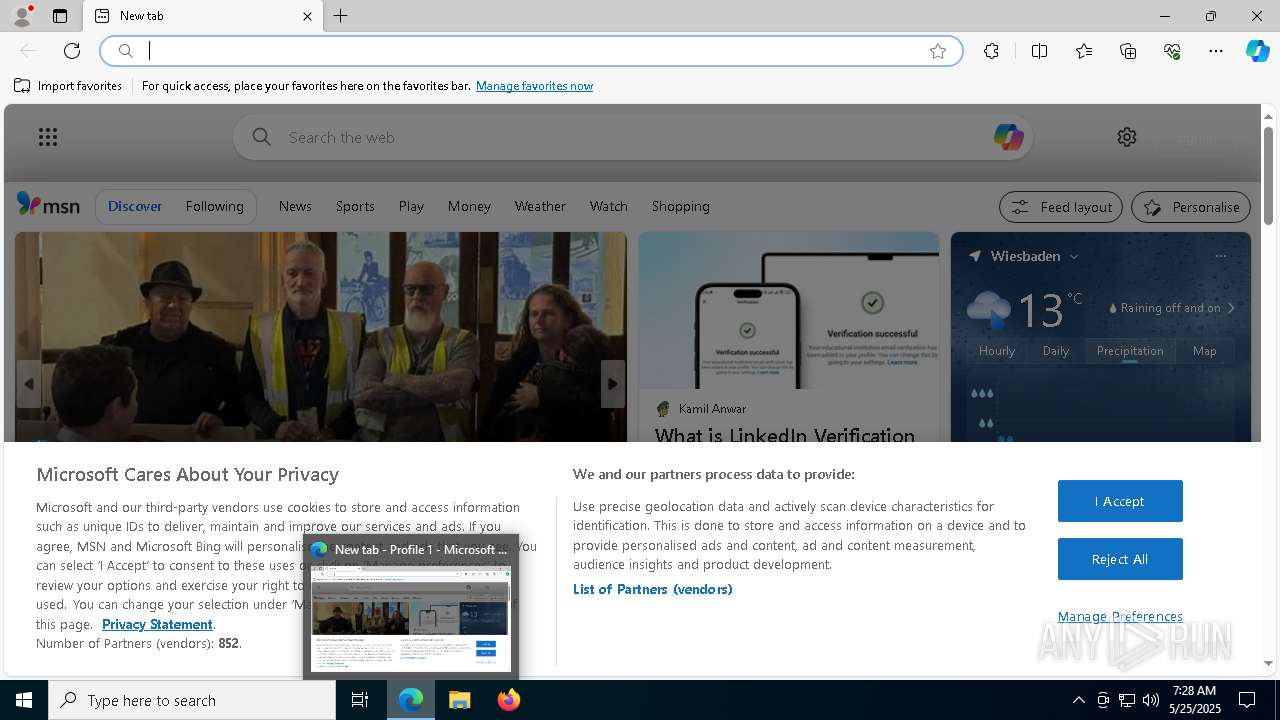Show hidden system tray icons
This screenshot has width=1280, height=720.
pos(1078,700)
